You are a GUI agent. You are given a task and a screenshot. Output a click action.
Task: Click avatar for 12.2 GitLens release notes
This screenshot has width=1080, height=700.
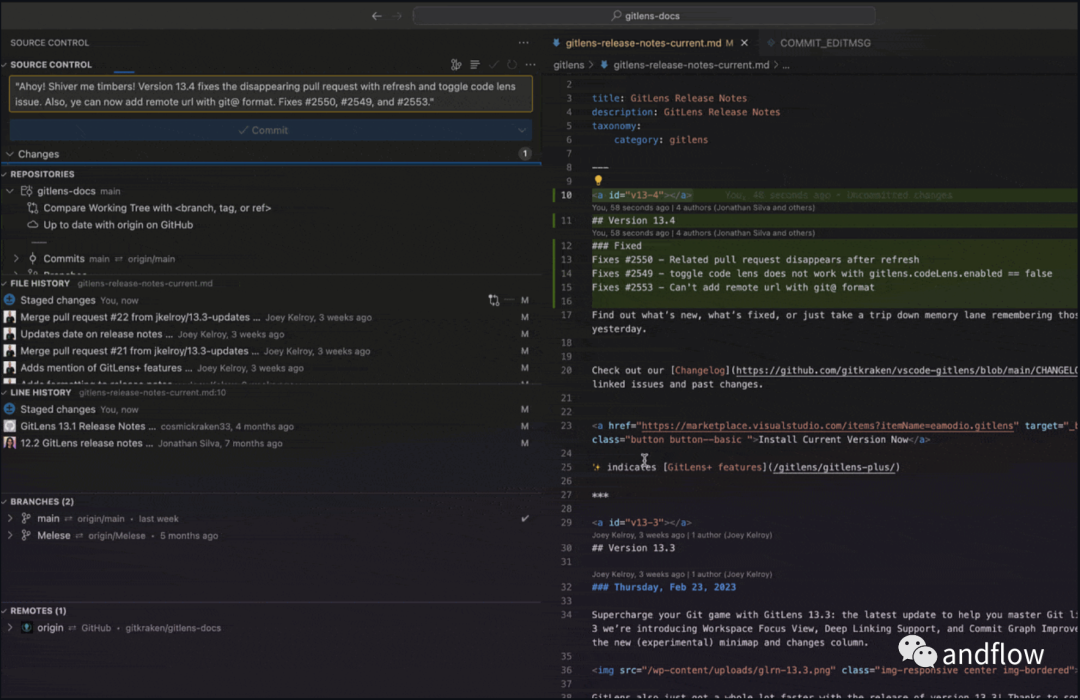click(x=10, y=443)
